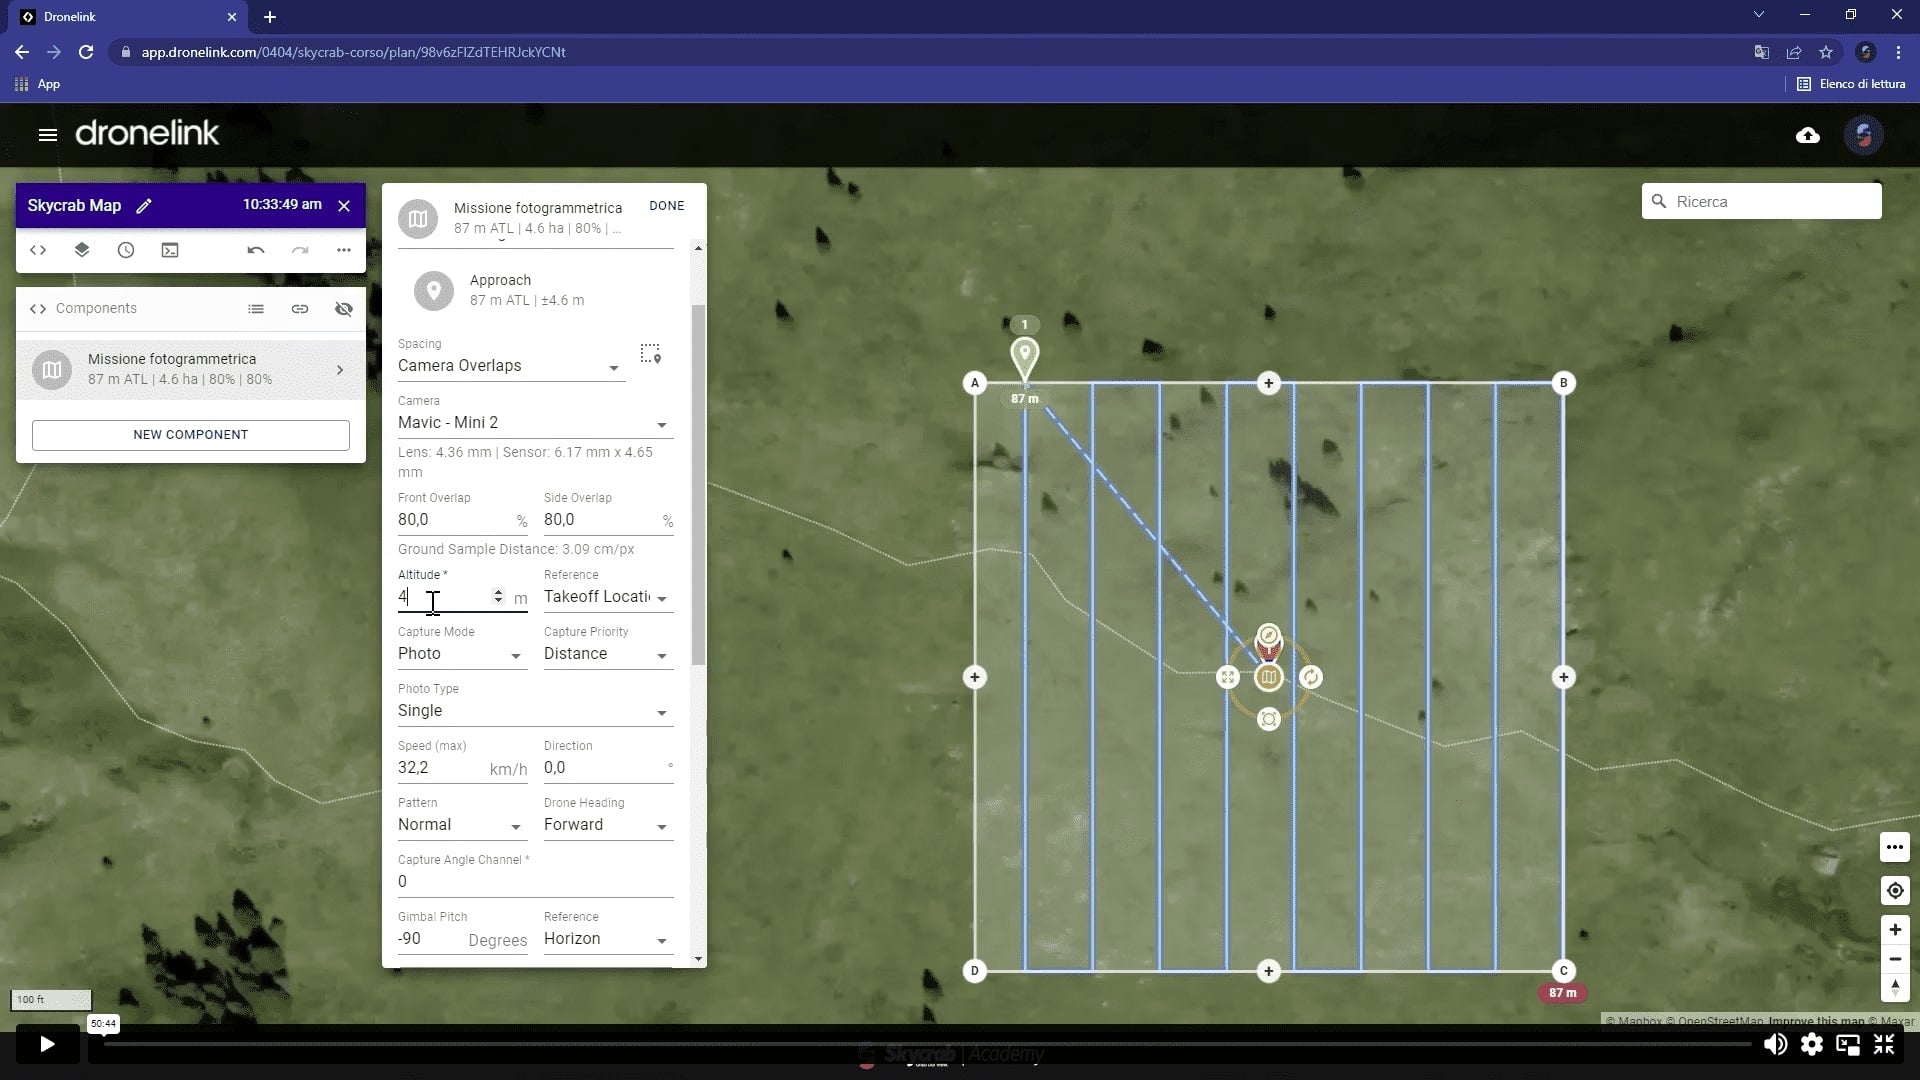1920x1080 pixels.
Task: Click DONE in the mission panel
Action: coord(666,206)
